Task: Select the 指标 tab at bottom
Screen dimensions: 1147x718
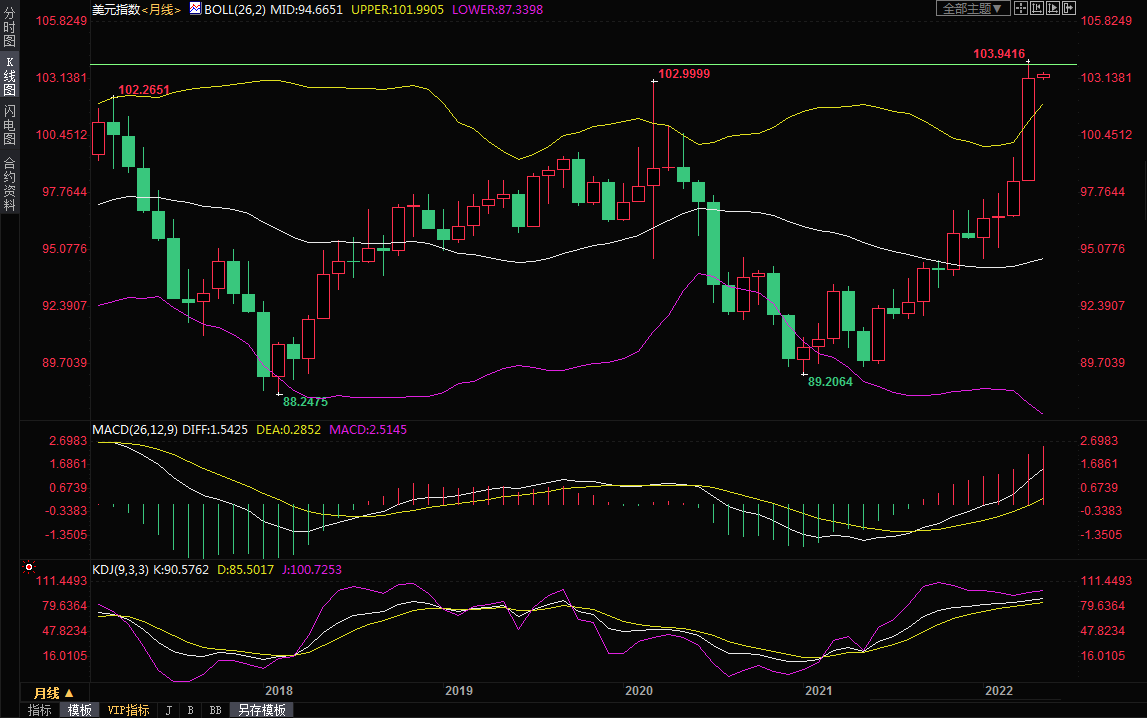Action: (x=40, y=710)
